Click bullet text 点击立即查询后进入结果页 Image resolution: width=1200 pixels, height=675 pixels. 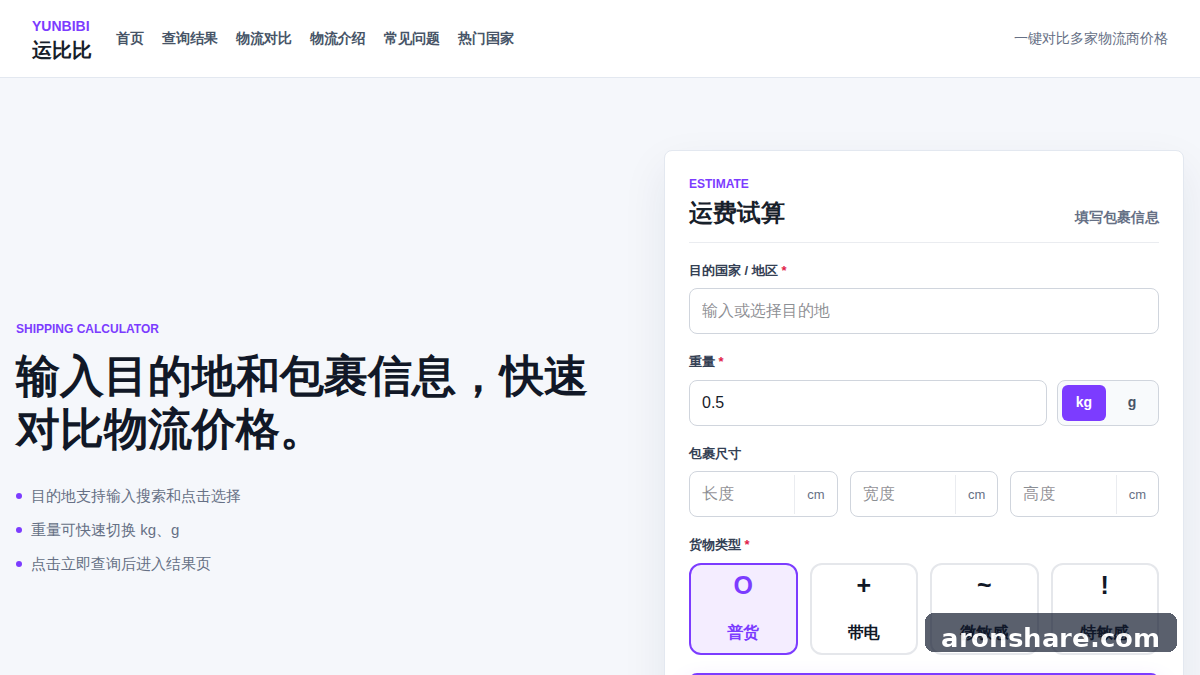tap(121, 564)
